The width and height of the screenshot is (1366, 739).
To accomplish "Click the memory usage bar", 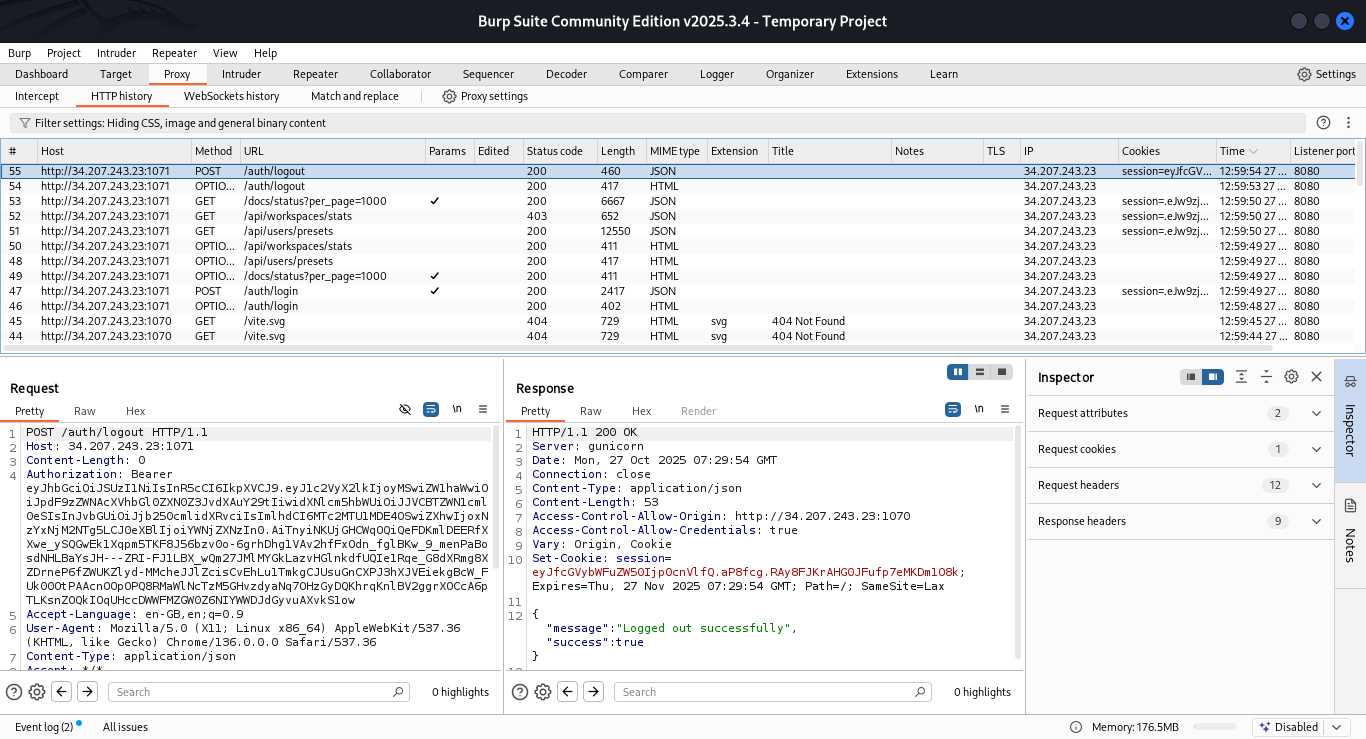I will [1215, 727].
